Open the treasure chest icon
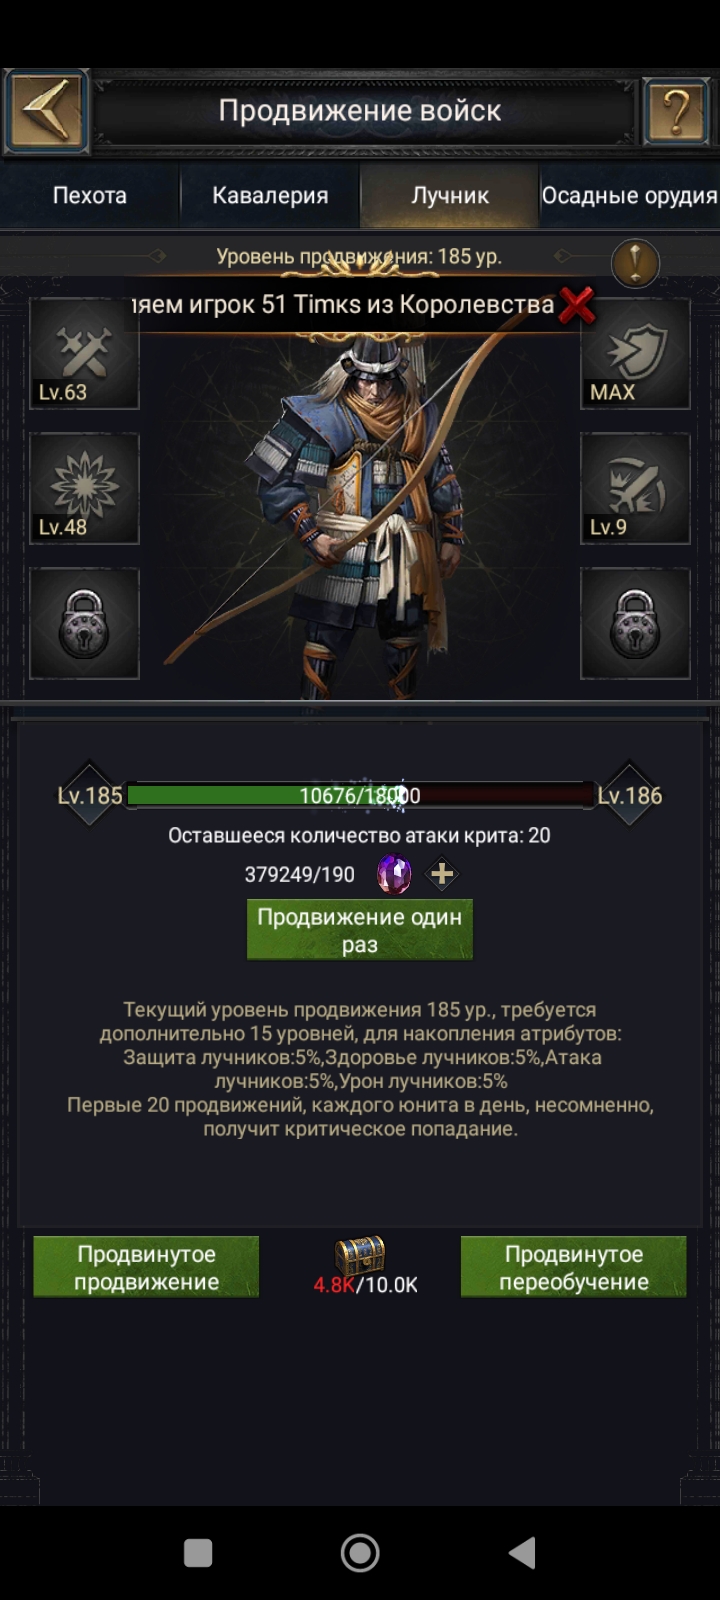 tap(360, 1254)
